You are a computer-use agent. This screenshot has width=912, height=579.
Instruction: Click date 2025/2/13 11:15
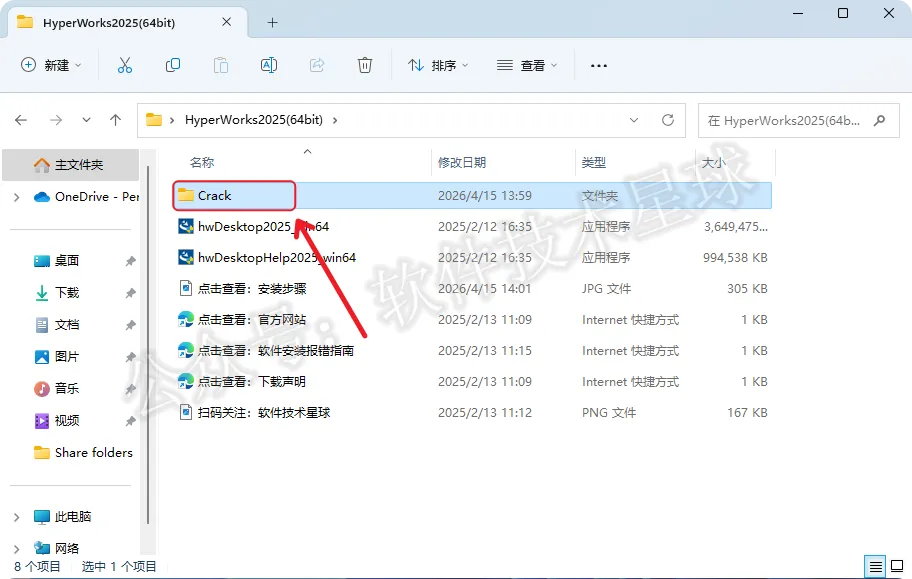484,350
